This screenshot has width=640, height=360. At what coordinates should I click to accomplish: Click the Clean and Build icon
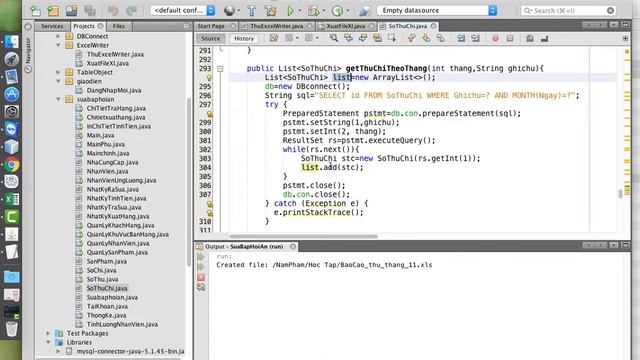point(270,11)
